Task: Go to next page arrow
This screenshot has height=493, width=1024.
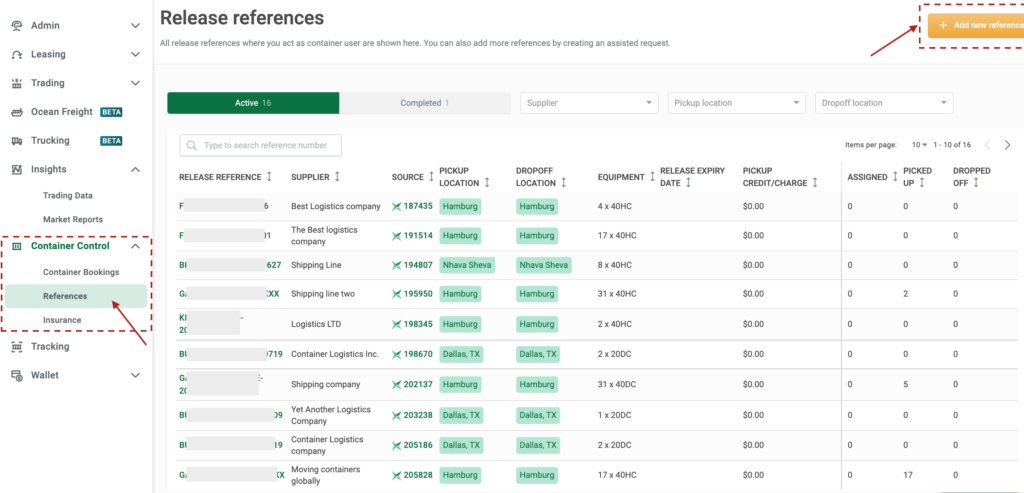Action: click(x=1007, y=145)
